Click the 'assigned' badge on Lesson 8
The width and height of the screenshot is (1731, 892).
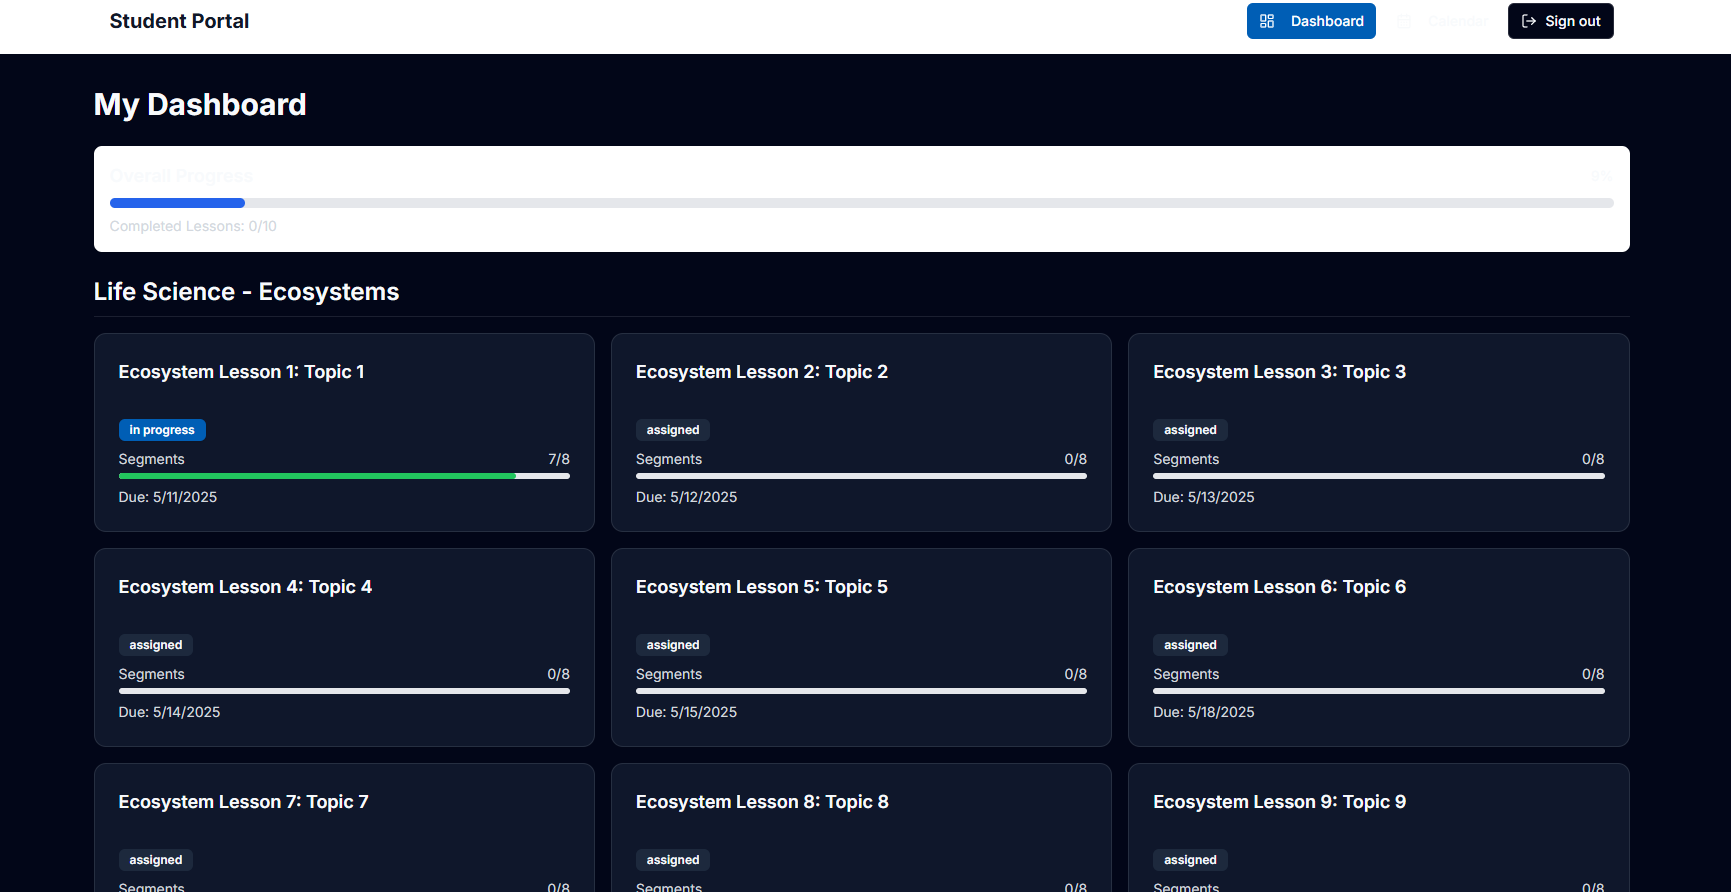tap(673, 860)
